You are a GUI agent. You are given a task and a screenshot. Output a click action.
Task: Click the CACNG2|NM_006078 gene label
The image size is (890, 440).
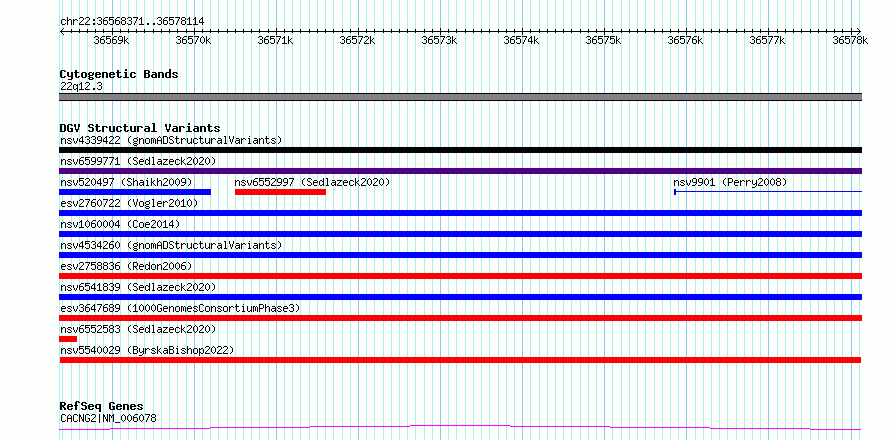pyautogui.click(x=108, y=418)
